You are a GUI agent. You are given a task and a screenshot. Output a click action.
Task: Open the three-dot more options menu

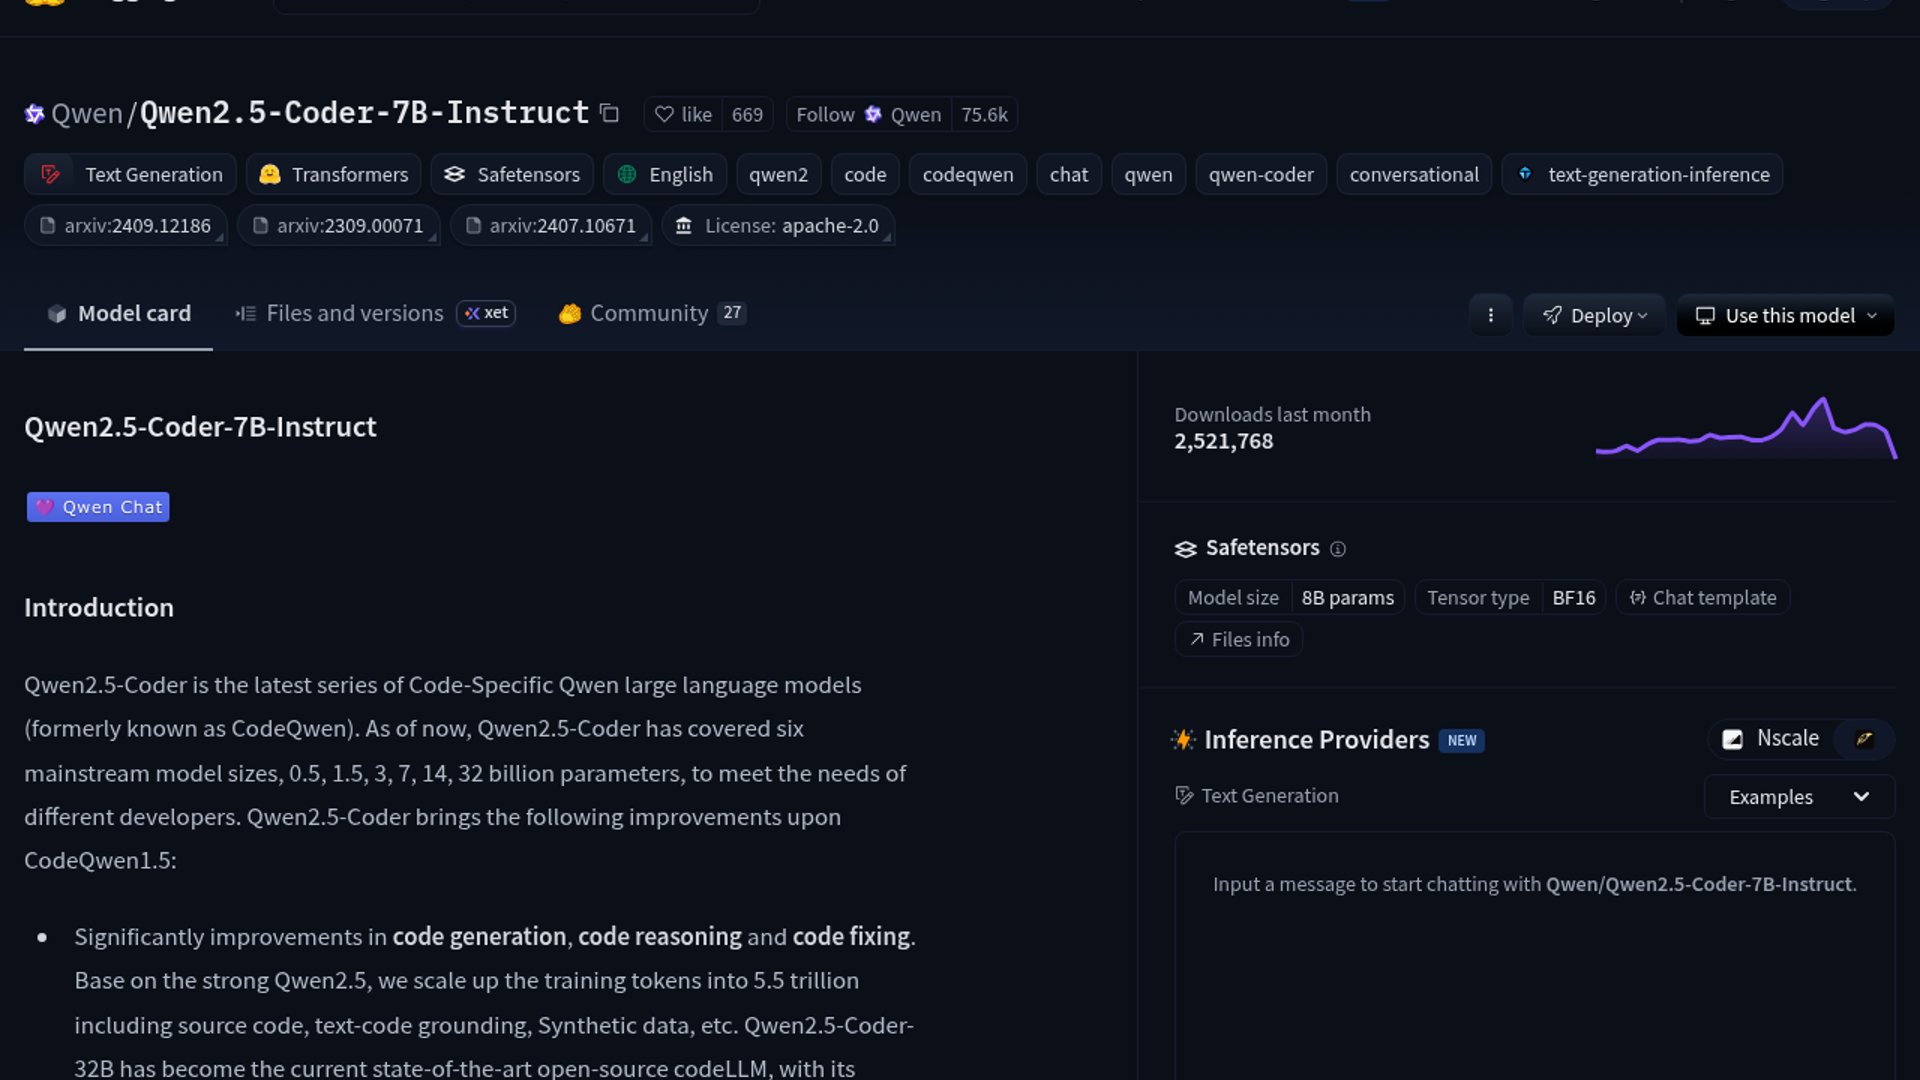(x=1490, y=315)
